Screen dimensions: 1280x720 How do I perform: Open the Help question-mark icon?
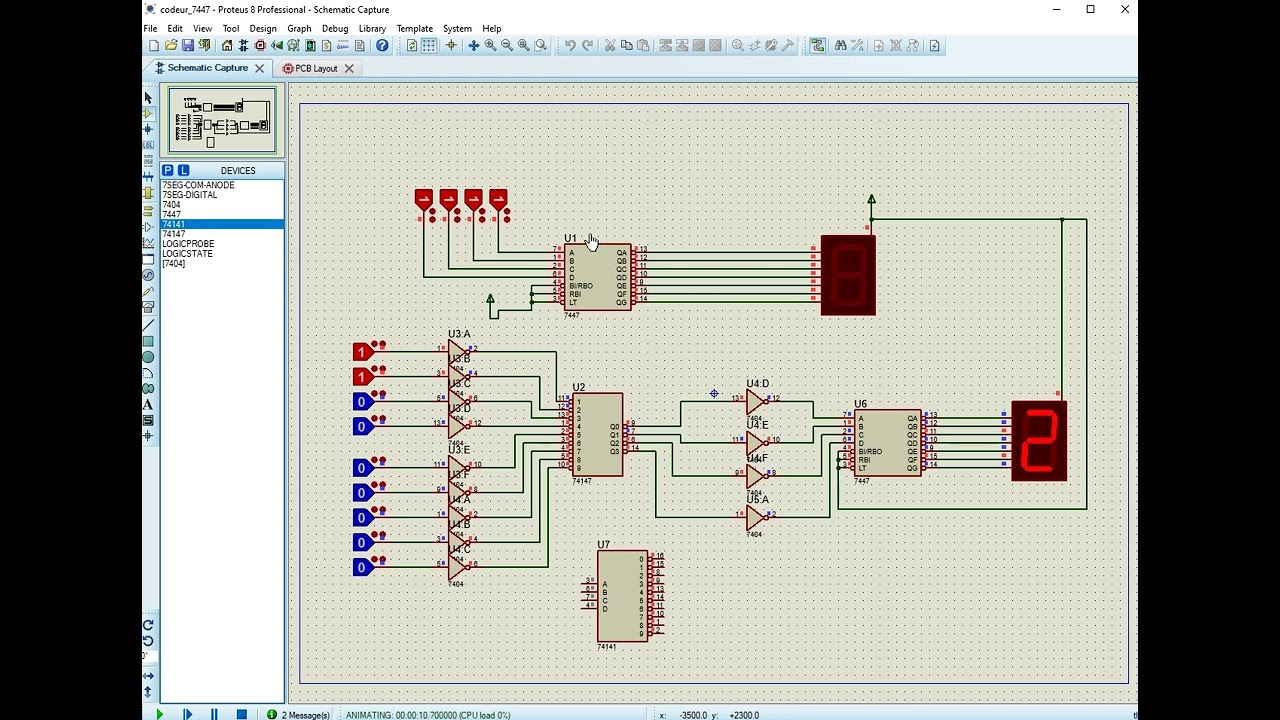[382, 45]
